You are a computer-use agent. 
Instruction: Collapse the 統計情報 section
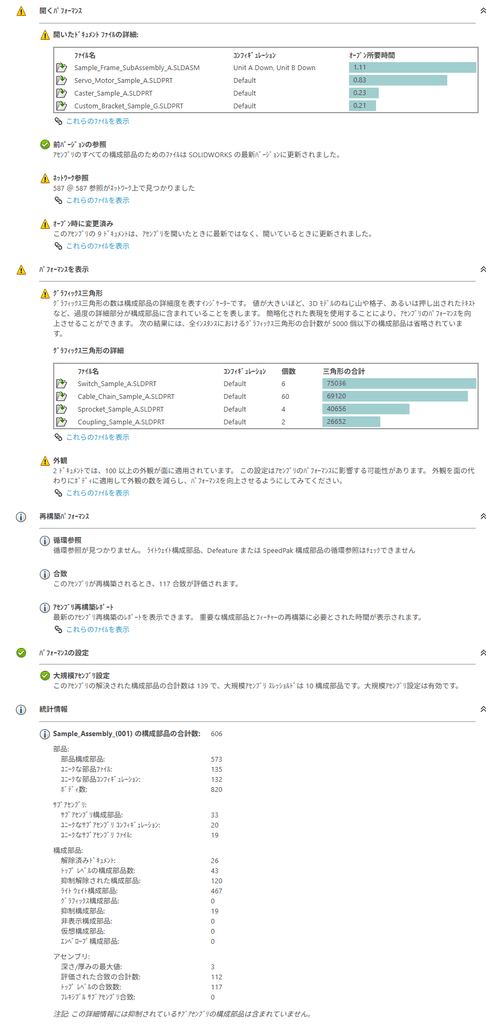(x=482, y=709)
